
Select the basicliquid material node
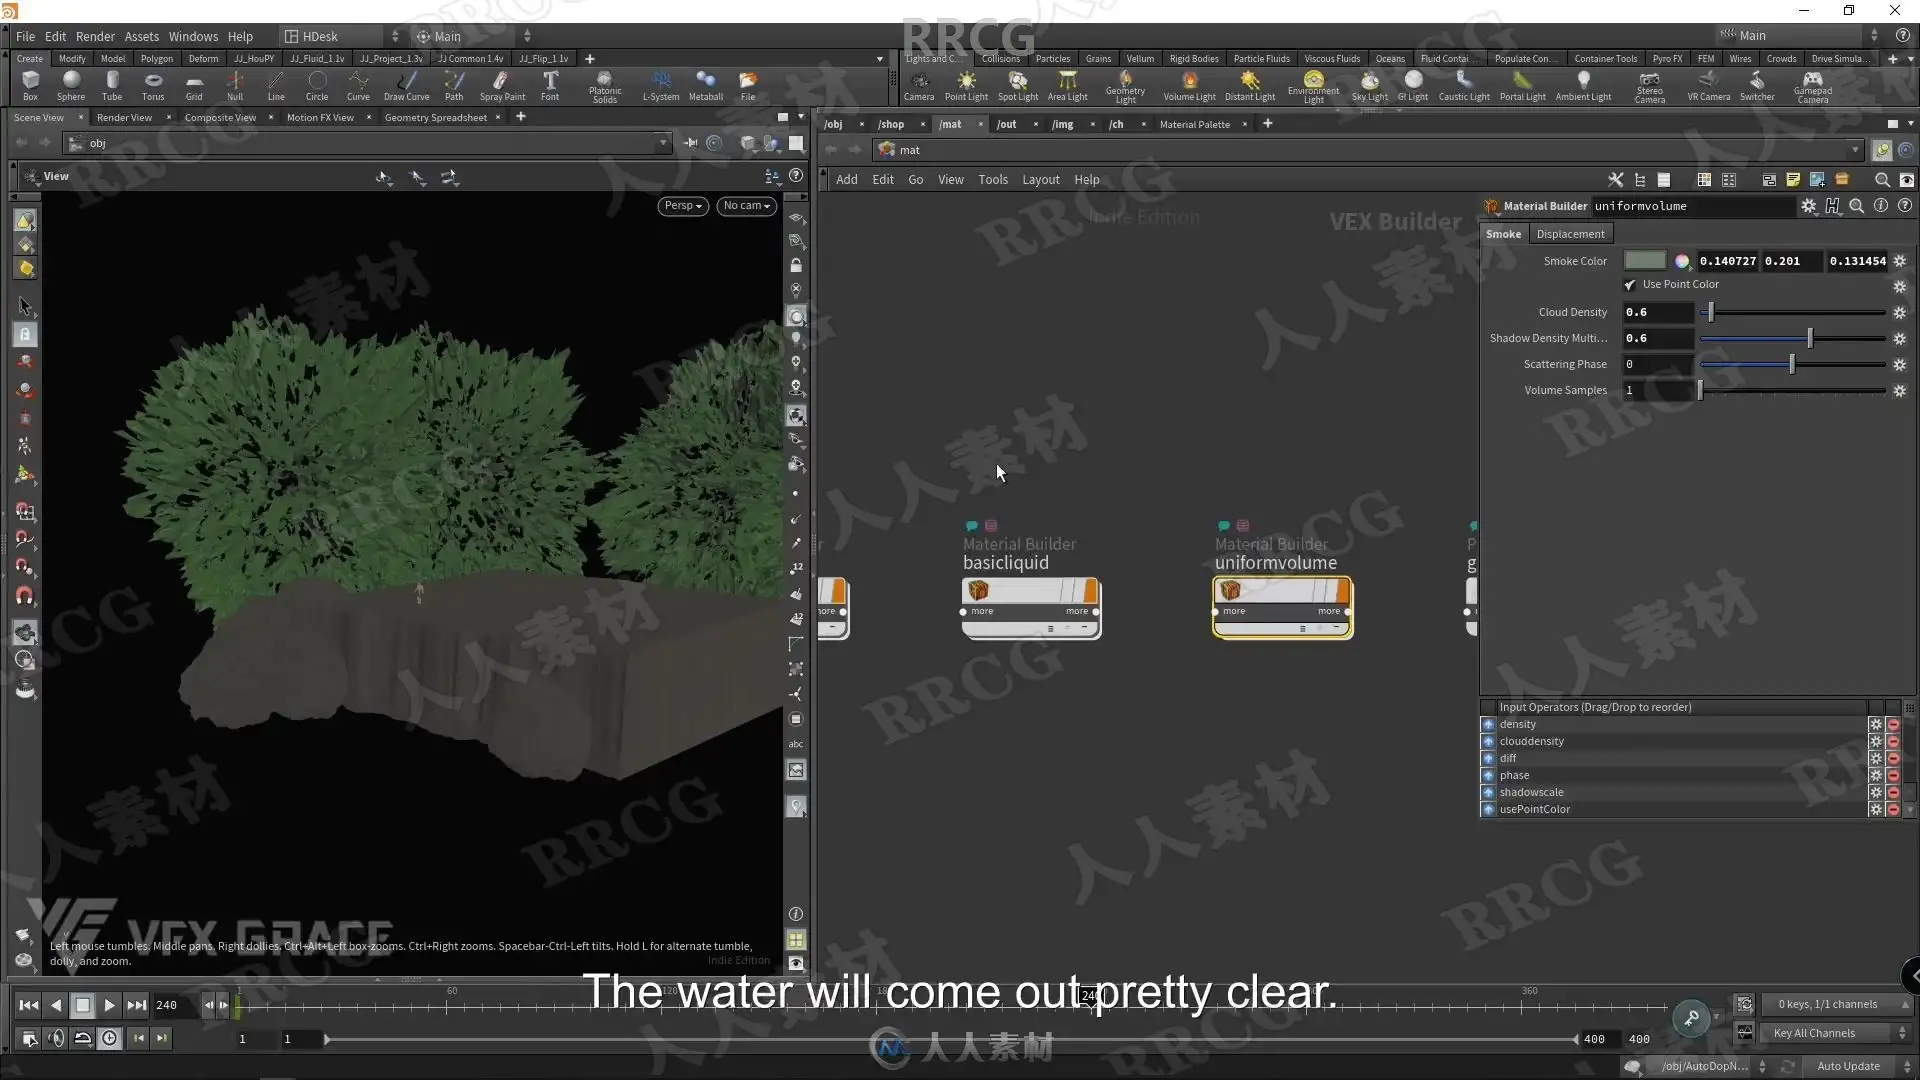click(1031, 606)
